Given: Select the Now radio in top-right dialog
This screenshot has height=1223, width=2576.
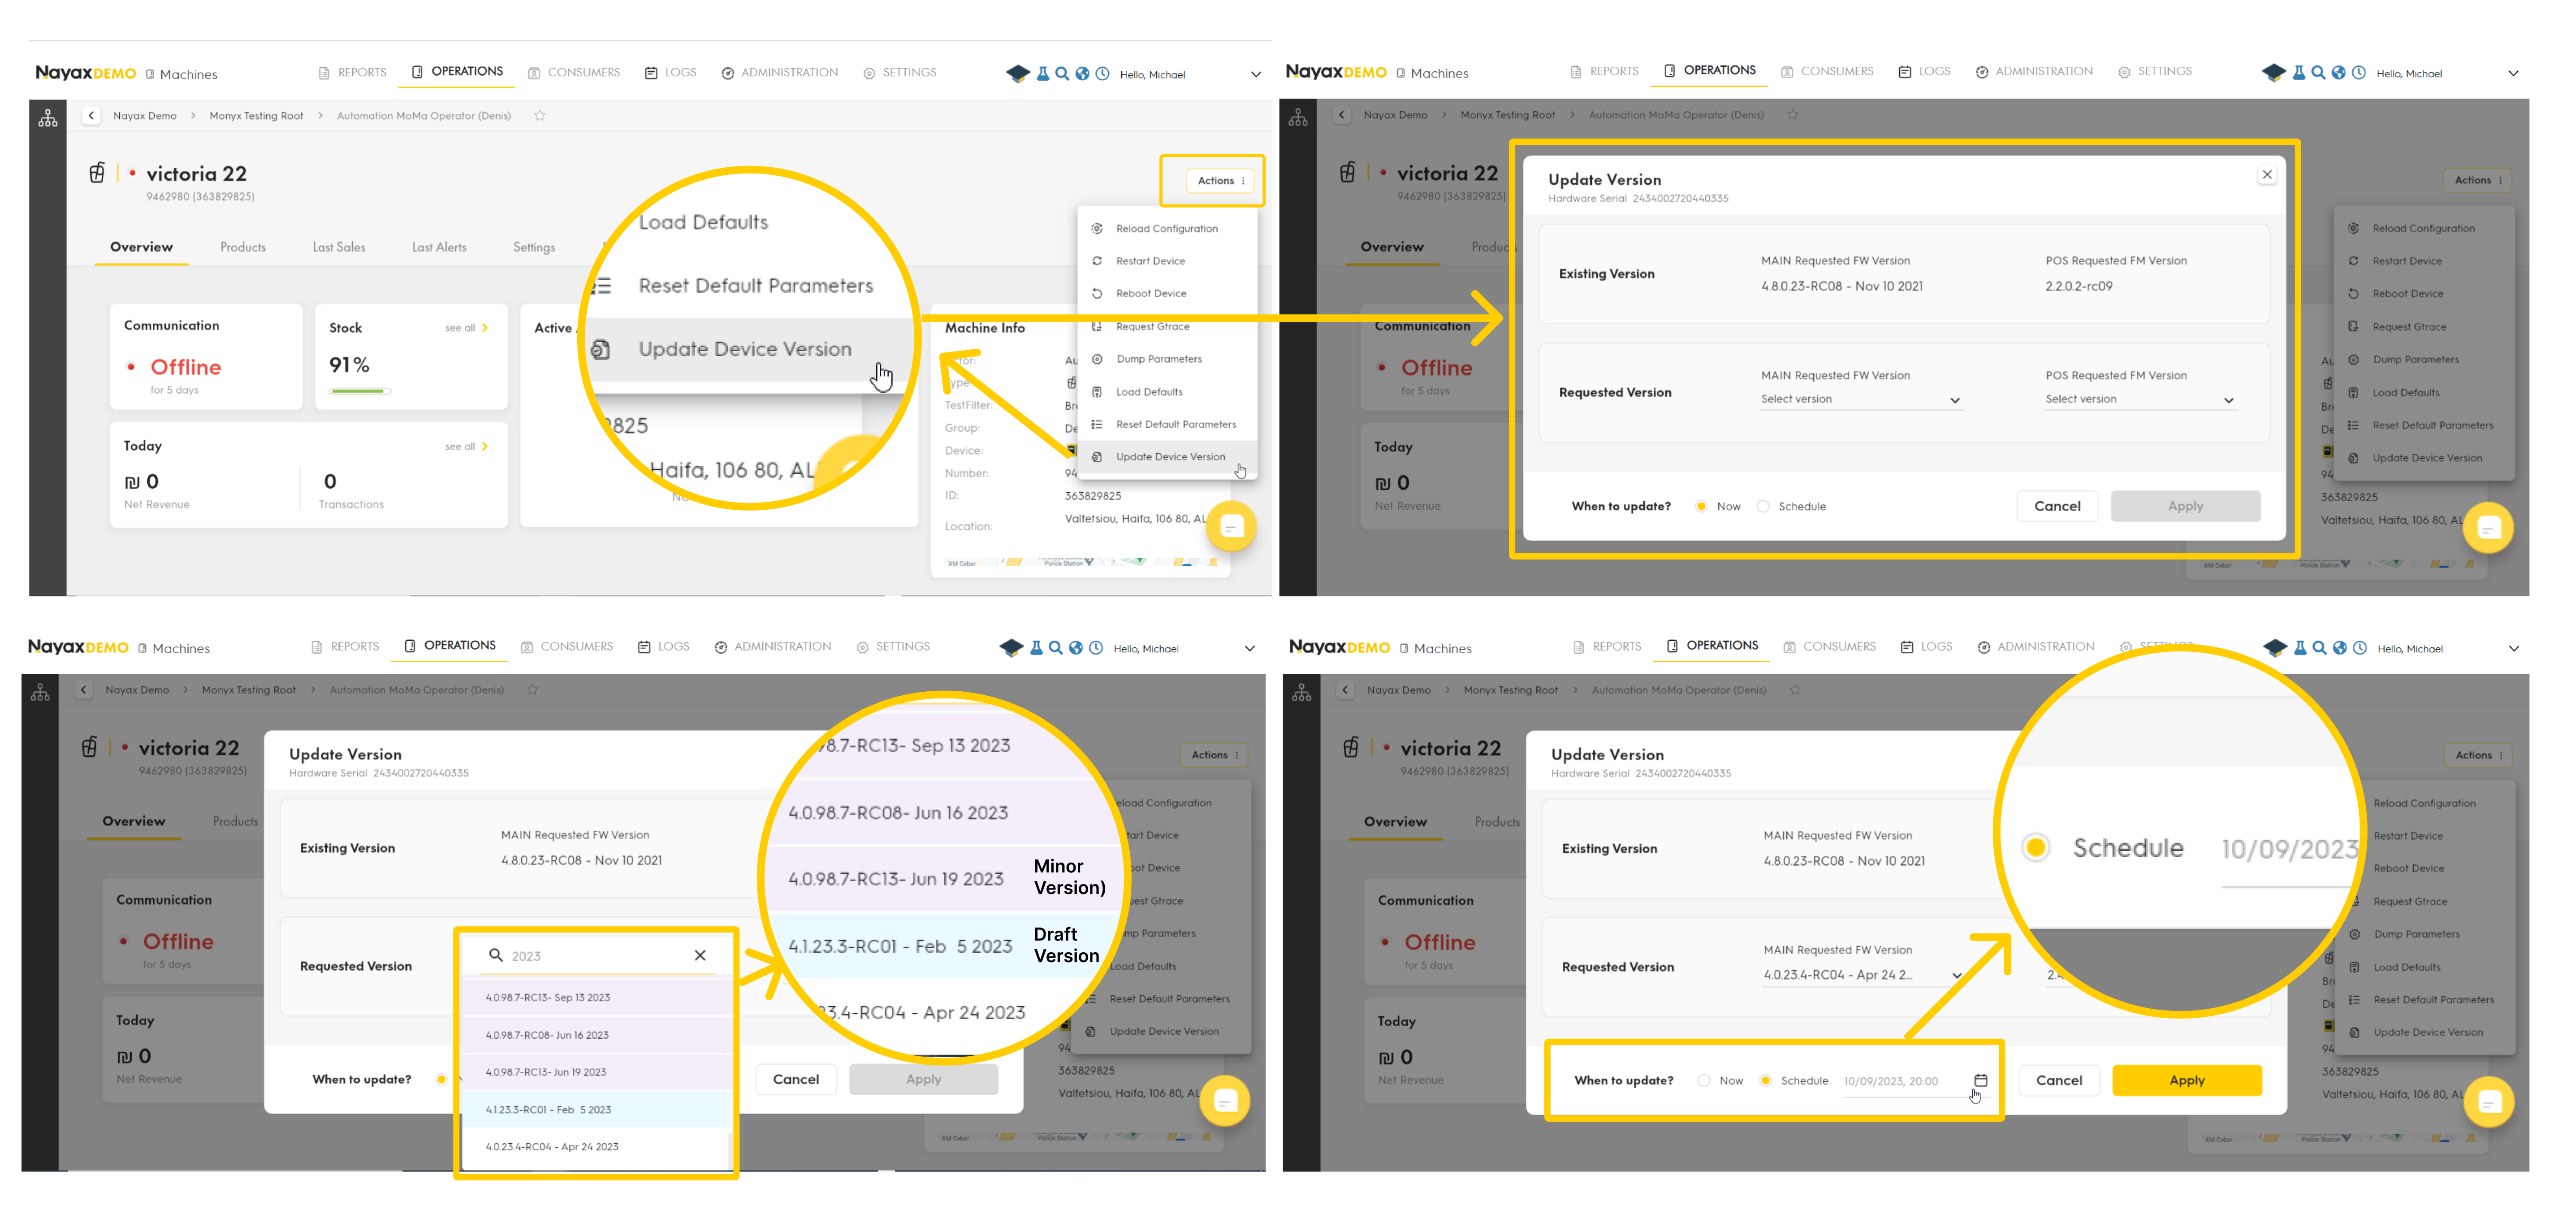Looking at the screenshot, I should point(1701,507).
